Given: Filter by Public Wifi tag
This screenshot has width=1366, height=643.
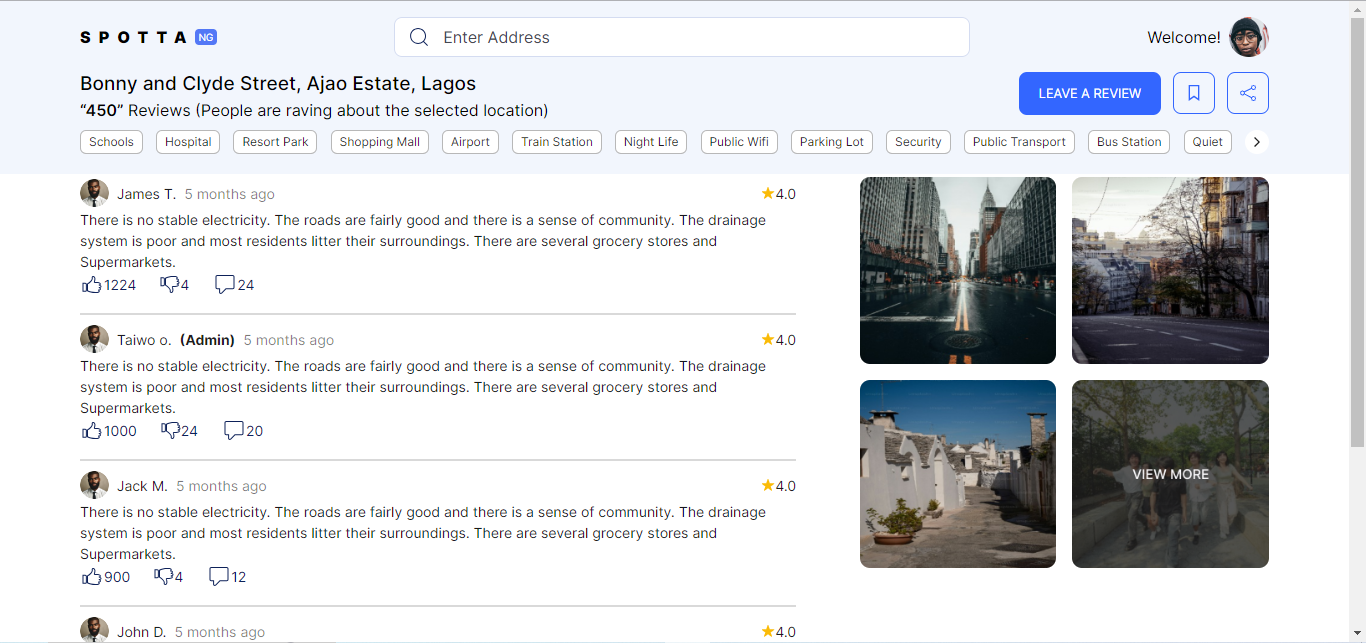Looking at the screenshot, I should (739, 142).
